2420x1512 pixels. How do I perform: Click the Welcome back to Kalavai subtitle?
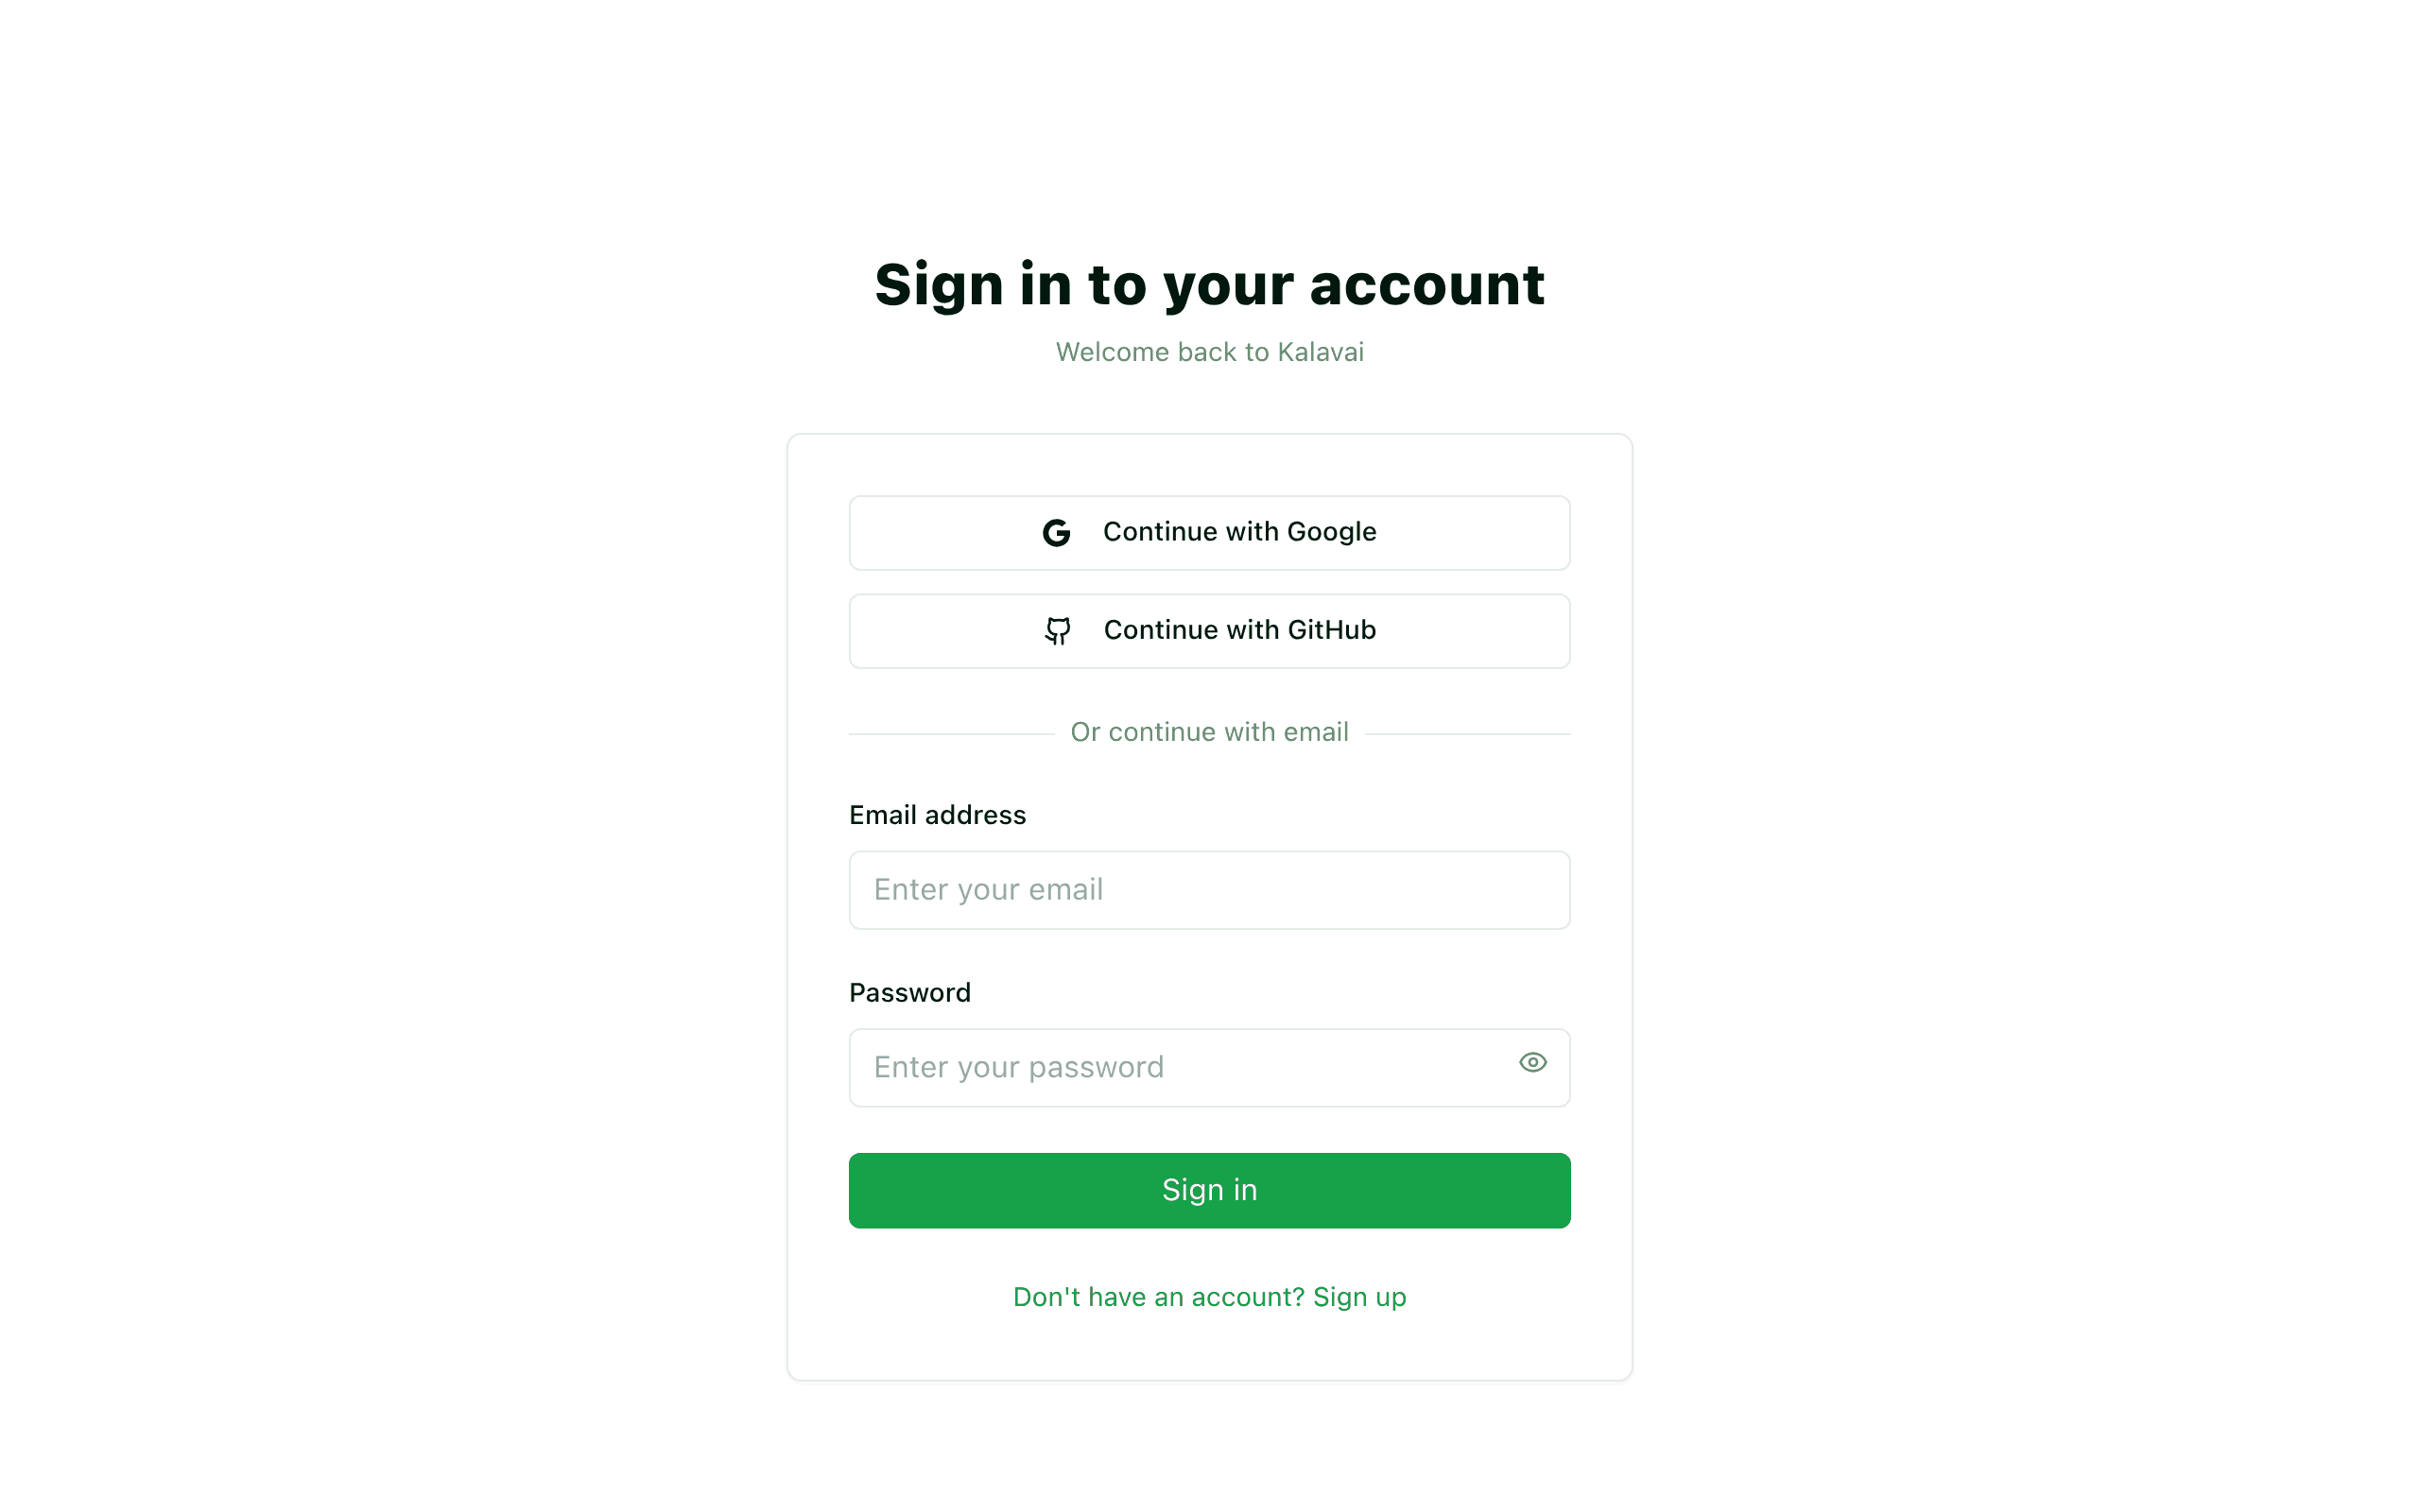pyautogui.click(x=1209, y=352)
